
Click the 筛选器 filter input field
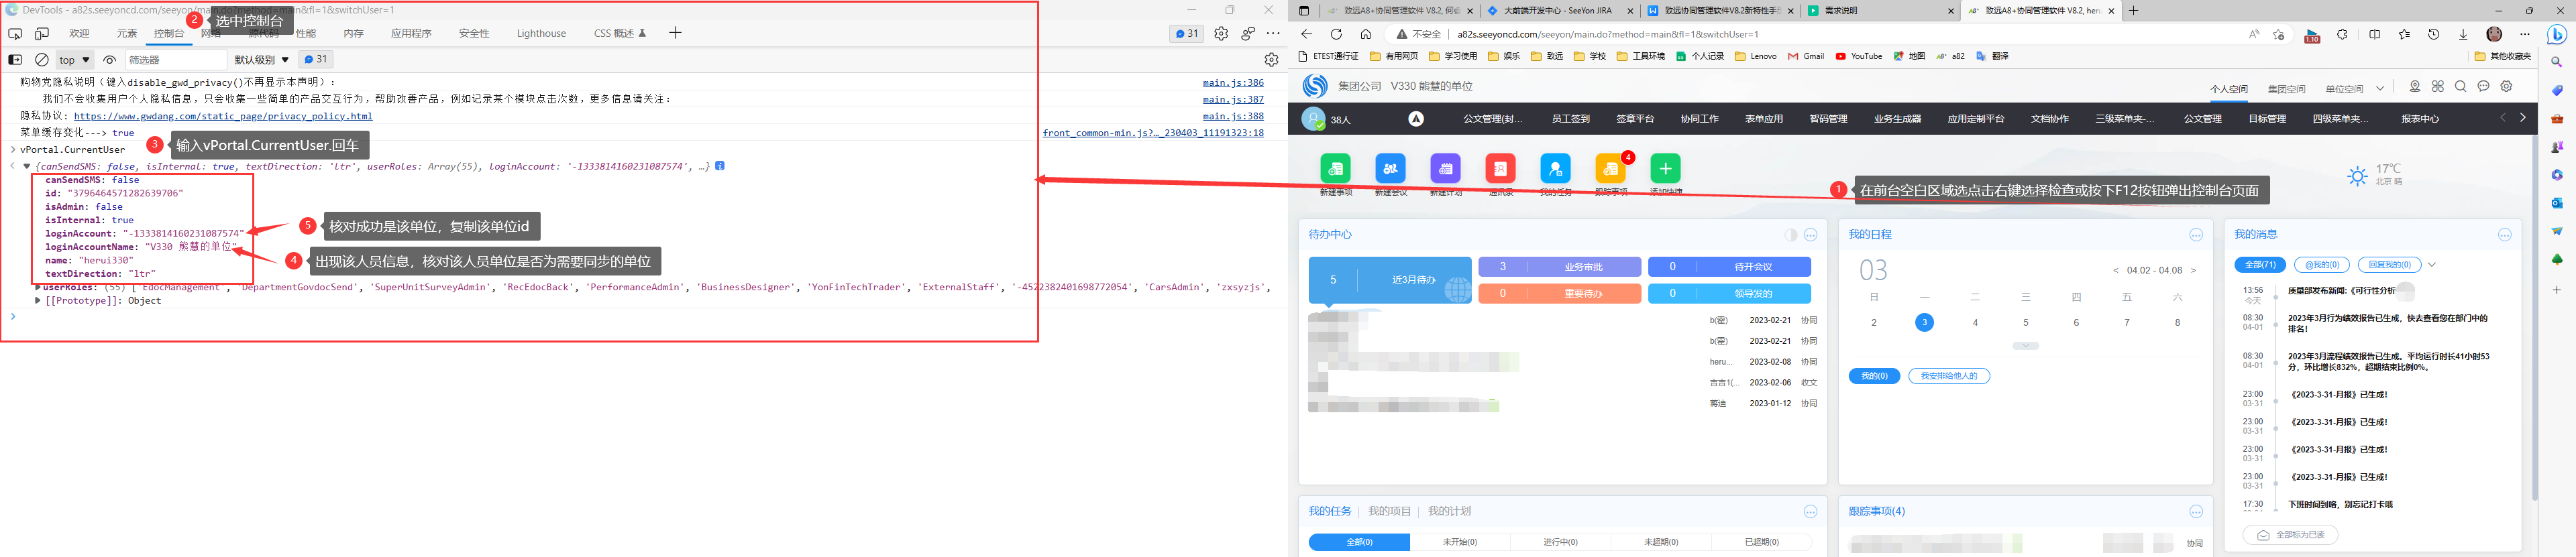click(x=175, y=60)
